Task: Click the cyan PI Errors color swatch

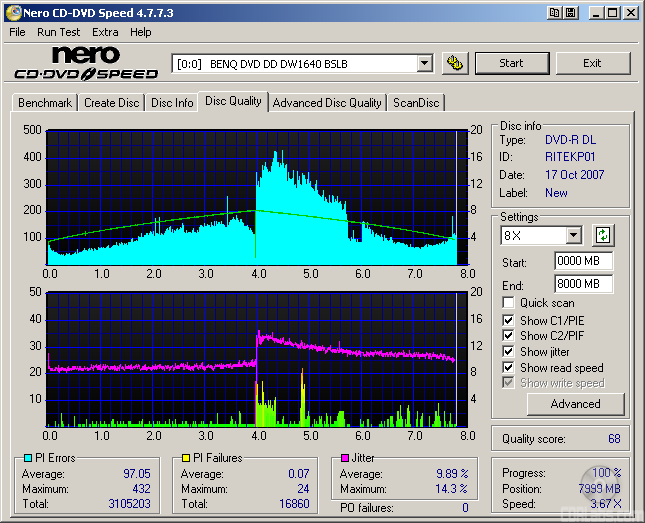Action: [27, 458]
